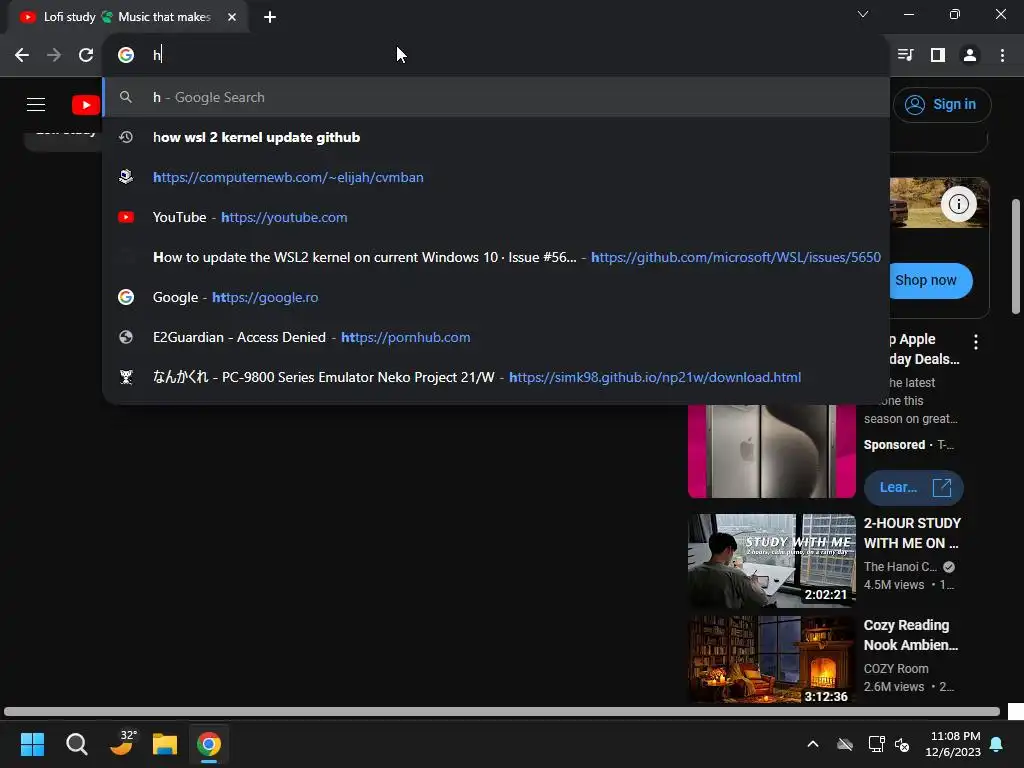Click the vertical page scrollbar
The height and width of the screenshot is (768, 1024).
click(1016, 256)
